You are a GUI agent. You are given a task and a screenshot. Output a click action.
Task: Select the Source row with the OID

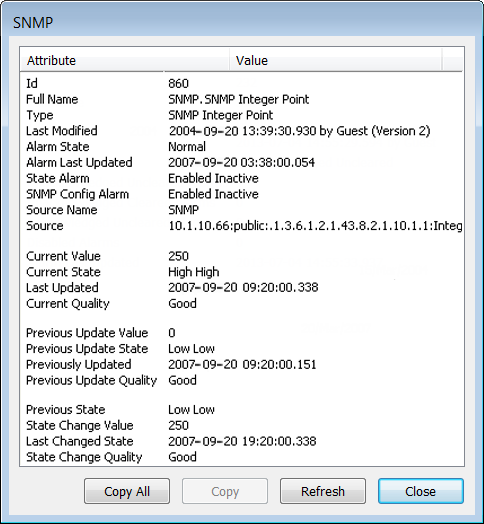coord(241,226)
